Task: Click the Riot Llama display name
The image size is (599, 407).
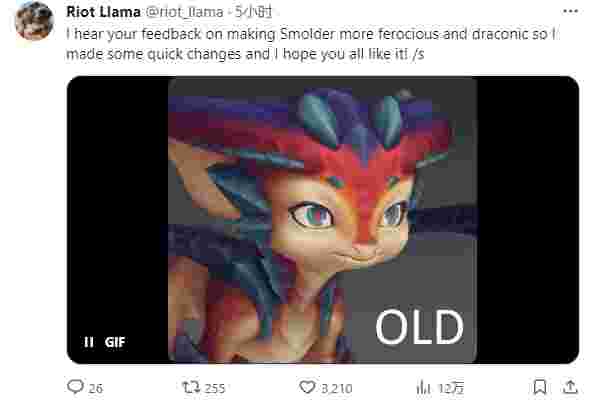Action: click(103, 12)
